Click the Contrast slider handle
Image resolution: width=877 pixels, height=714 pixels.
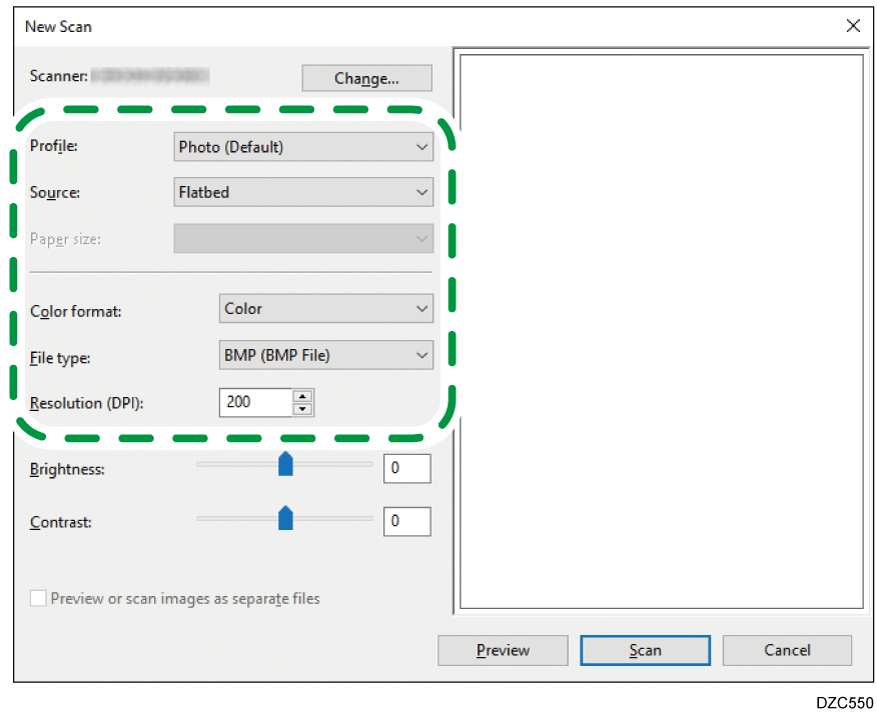(x=285, y=516)
